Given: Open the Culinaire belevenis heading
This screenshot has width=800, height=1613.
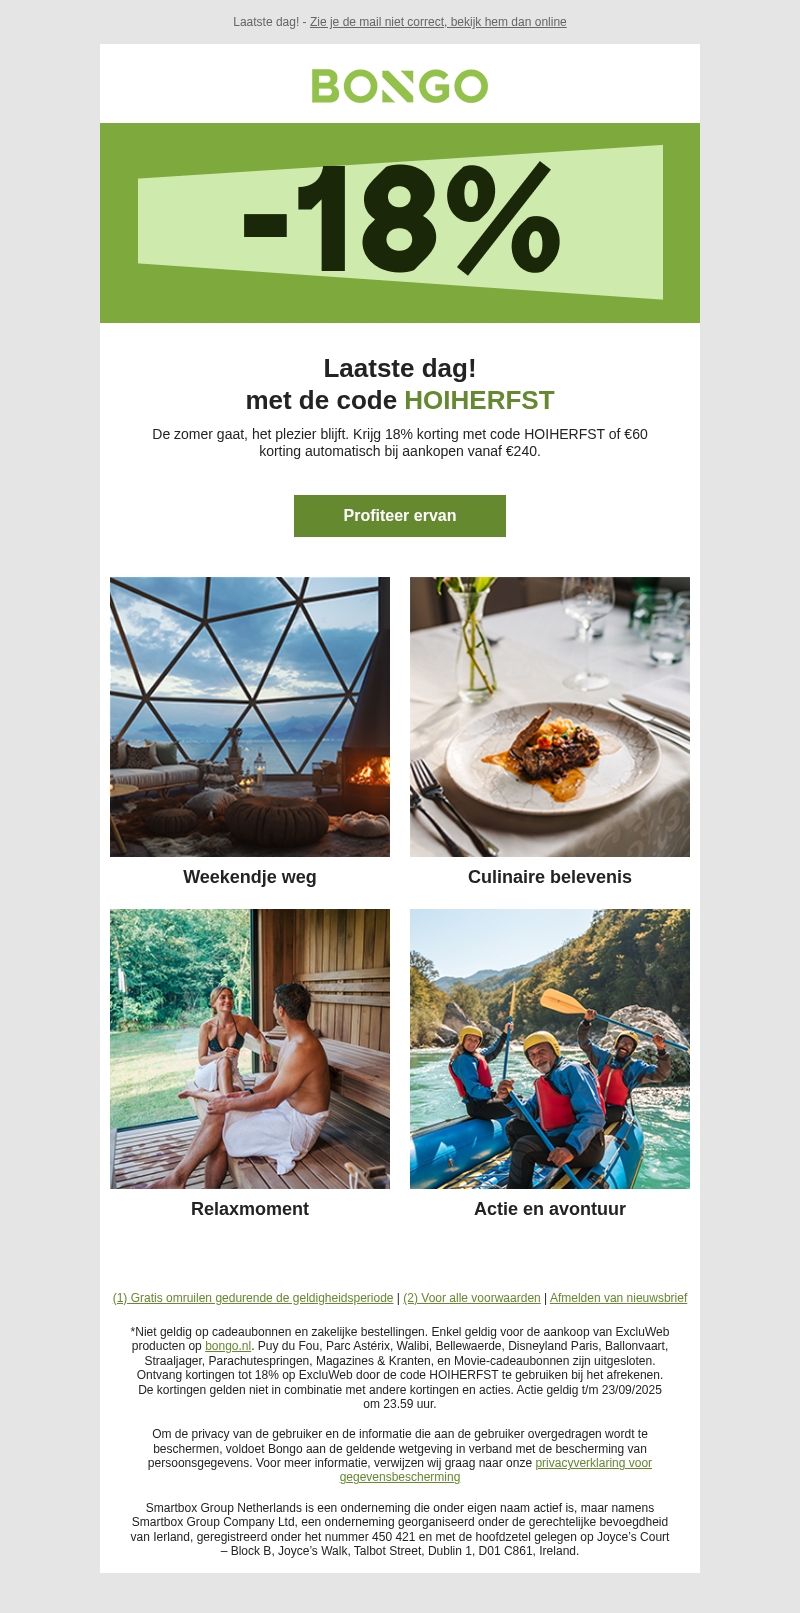Looking at the screenshot, I should (550, 877).
